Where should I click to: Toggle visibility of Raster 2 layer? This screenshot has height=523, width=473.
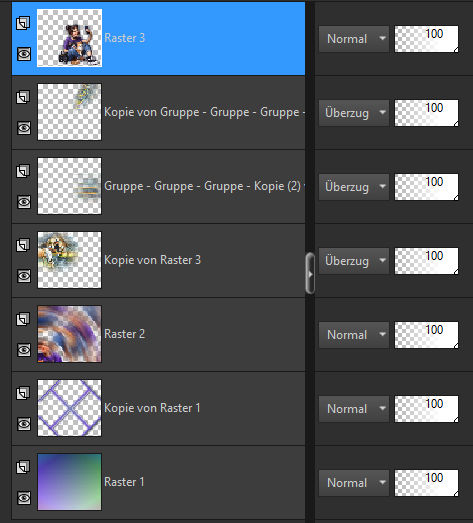(x=24, y=350)
